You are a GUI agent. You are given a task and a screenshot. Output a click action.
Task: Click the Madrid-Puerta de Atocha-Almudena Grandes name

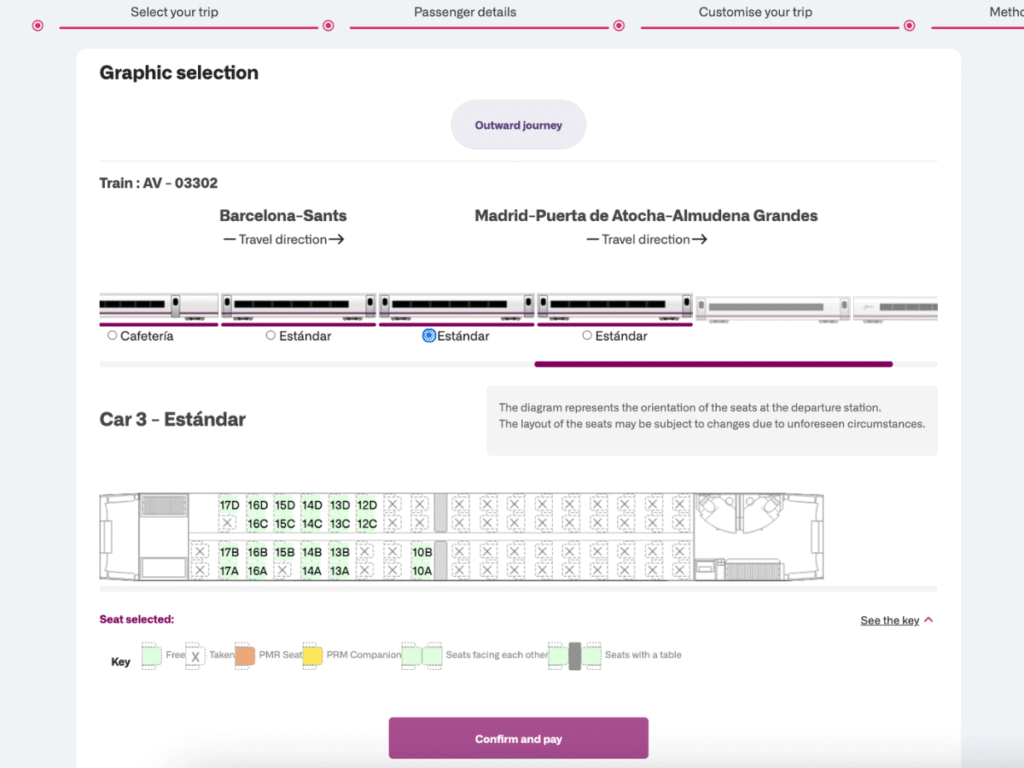646,216
